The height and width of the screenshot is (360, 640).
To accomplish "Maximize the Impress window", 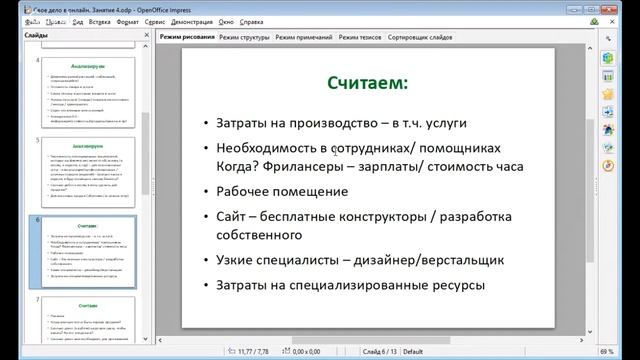I will (x=591, y=9).
